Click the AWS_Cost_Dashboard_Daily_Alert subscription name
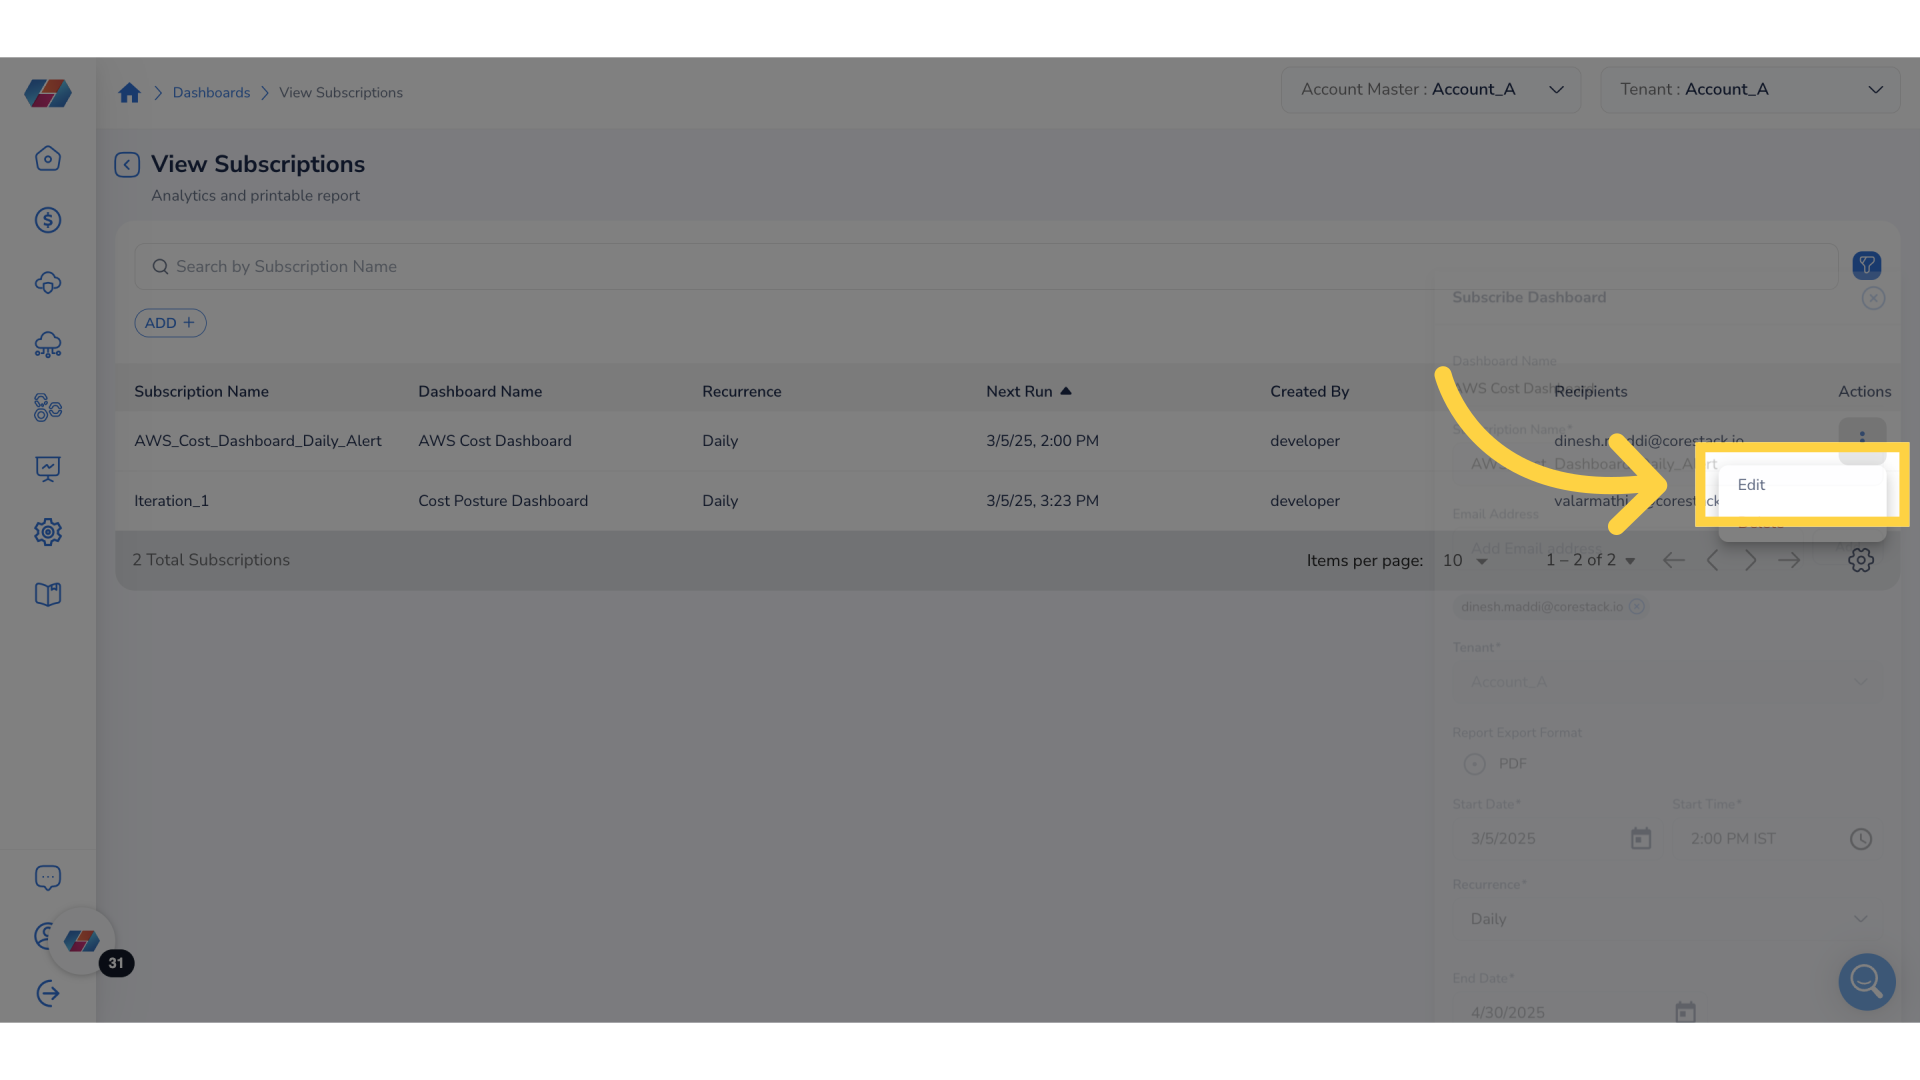1920x1080 pixels. (x=258, y=441)
